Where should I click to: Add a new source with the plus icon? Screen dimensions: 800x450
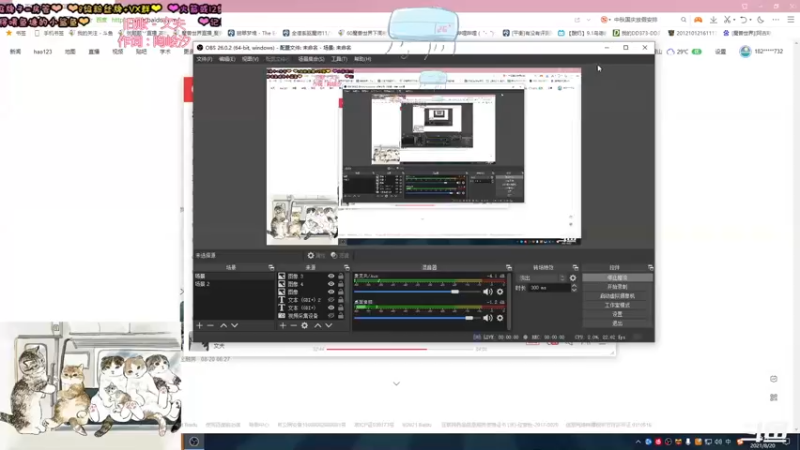point(283,326)
